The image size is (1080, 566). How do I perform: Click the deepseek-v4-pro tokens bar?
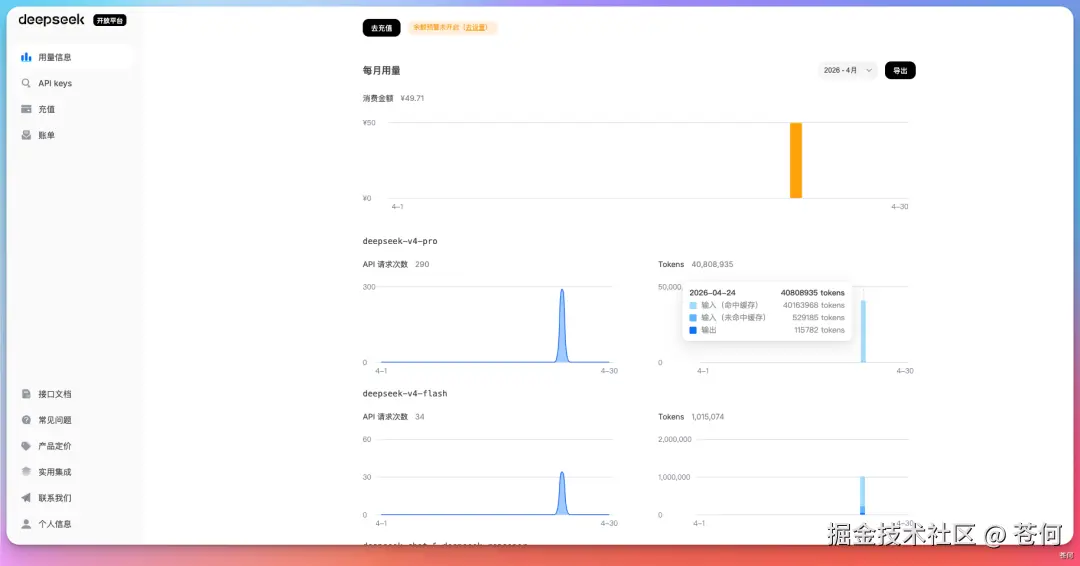863,331
